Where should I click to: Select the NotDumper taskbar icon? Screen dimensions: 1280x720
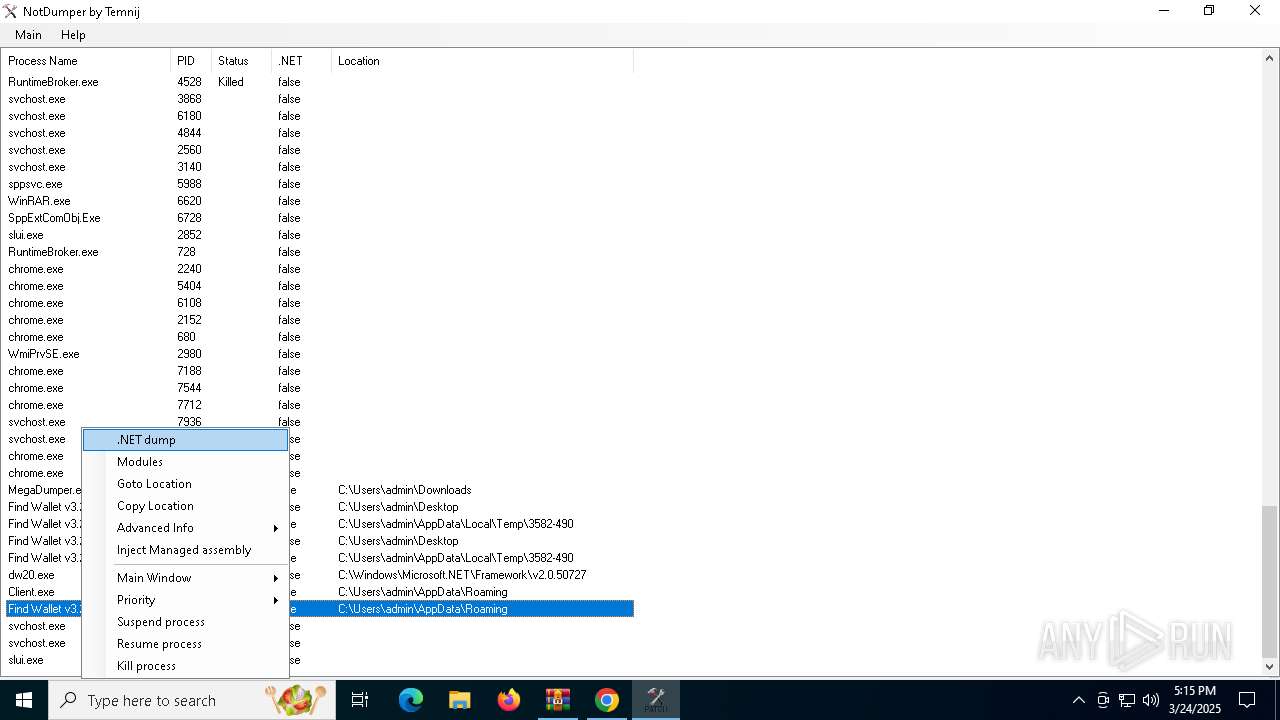click(655, 700)
